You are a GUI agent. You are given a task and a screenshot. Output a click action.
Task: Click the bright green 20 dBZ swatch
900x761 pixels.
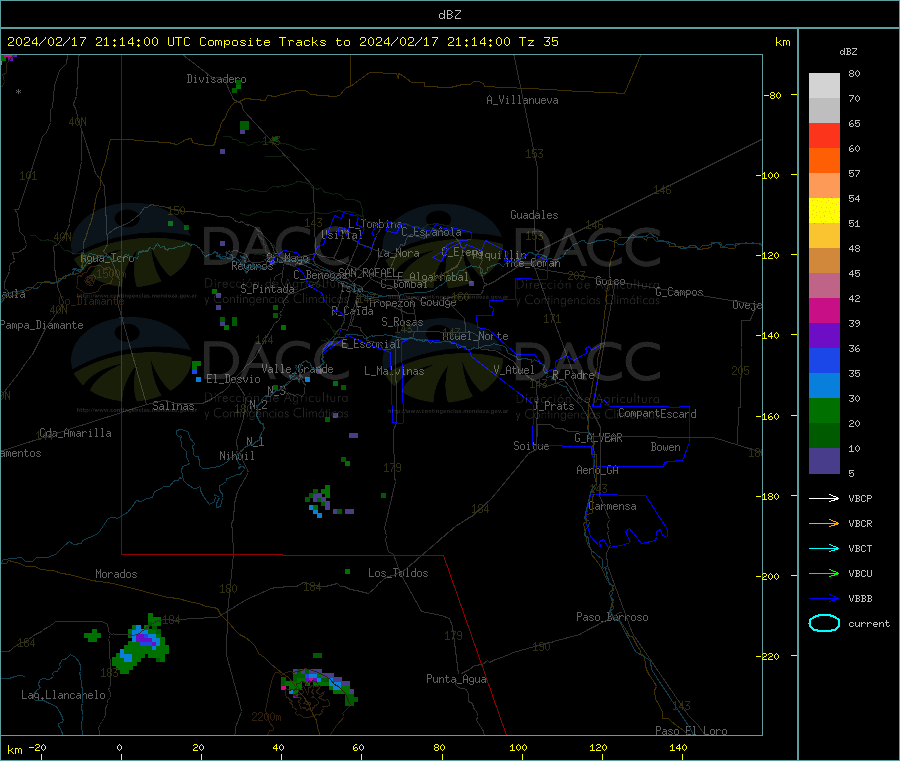[824, 410]
